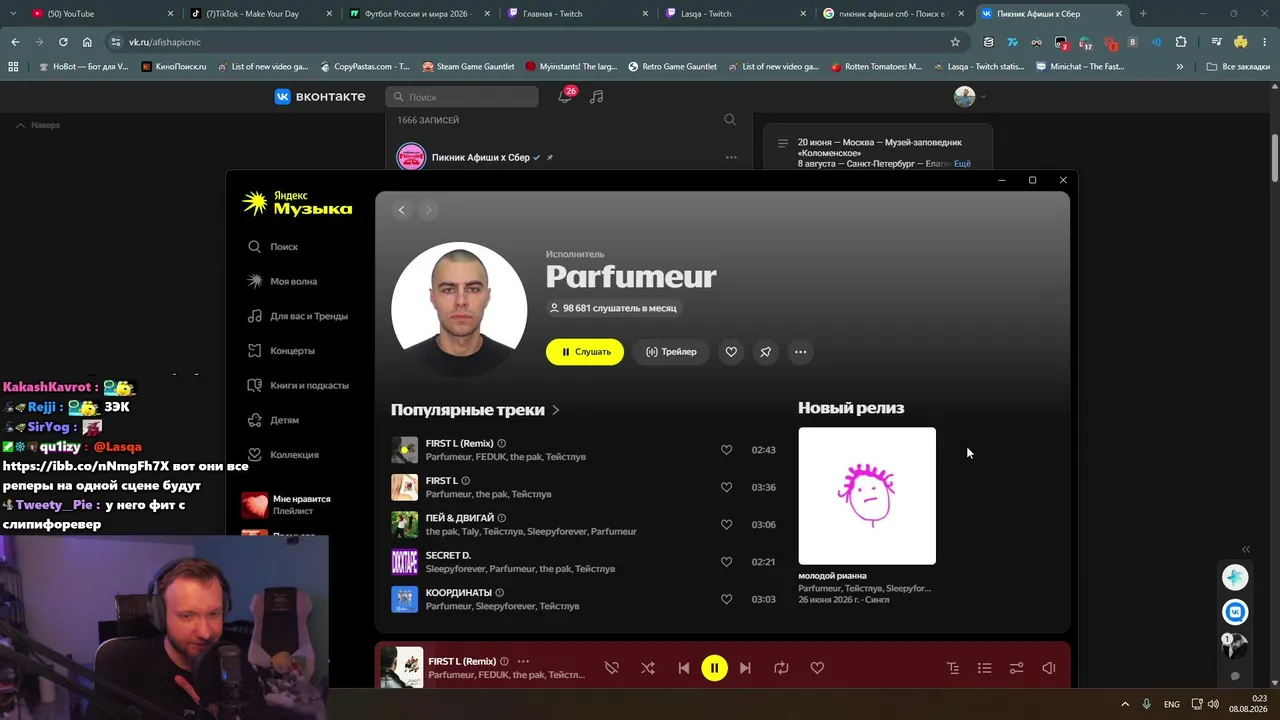Switch to the (50) YouTube browser tab

click(x=100, y=14)
